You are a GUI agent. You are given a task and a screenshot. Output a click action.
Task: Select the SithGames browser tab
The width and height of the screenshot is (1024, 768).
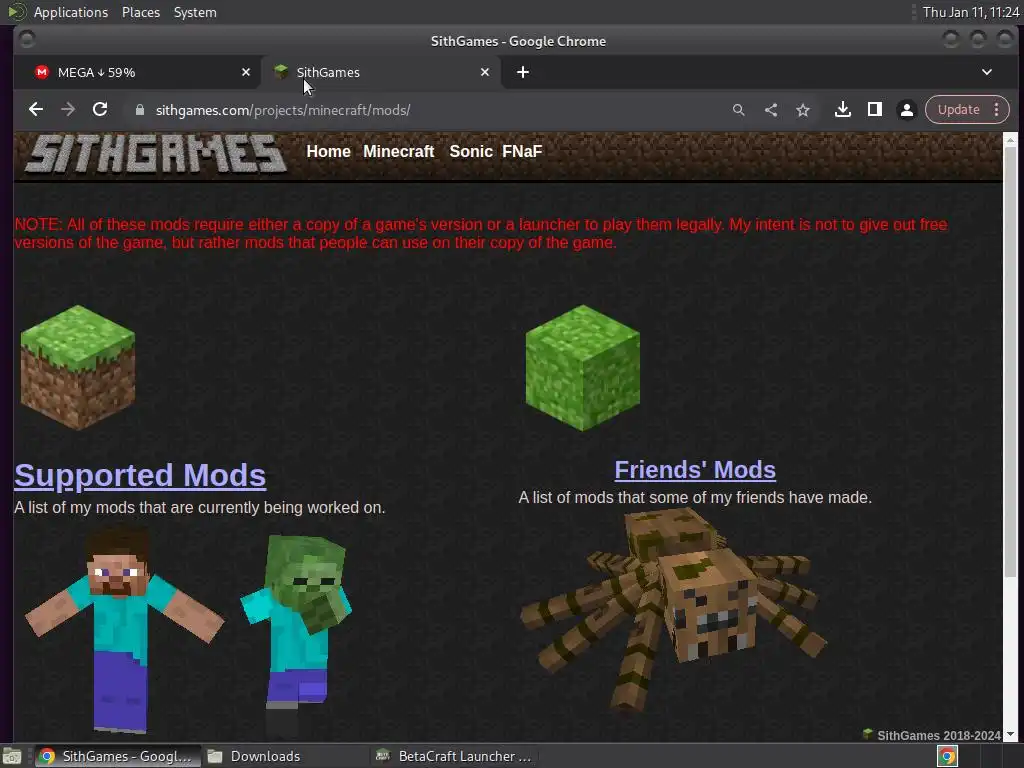click(381, 72)
